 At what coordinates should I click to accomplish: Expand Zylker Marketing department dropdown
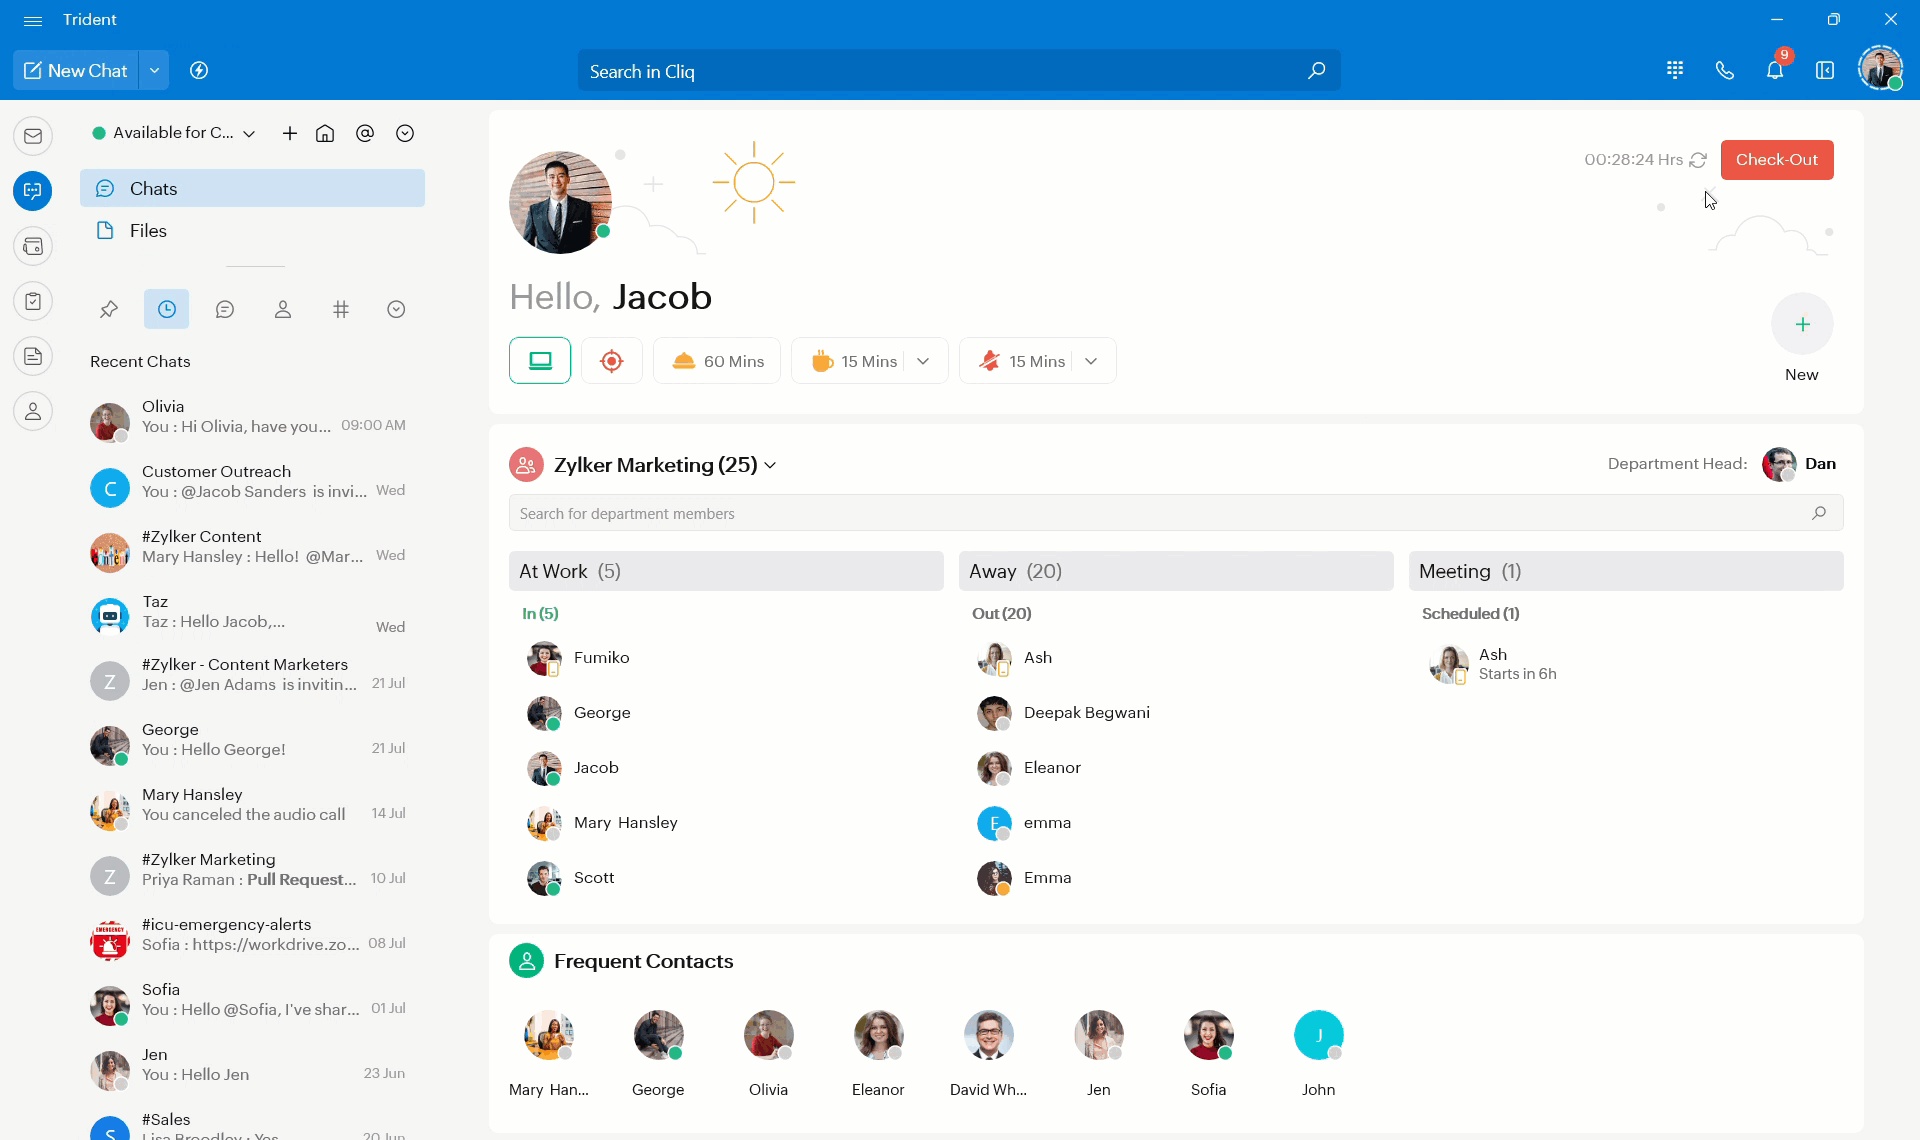tap(770, 466)
